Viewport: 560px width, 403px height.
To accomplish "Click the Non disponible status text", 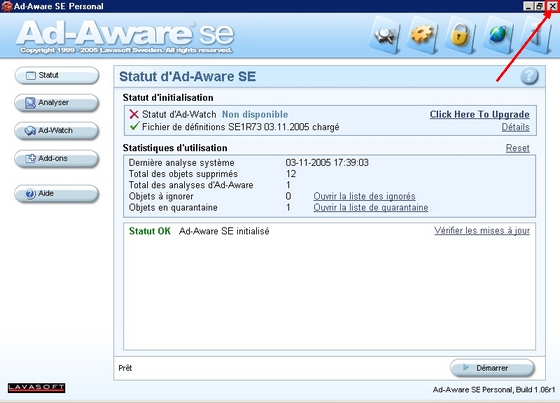I will (255, 114).
